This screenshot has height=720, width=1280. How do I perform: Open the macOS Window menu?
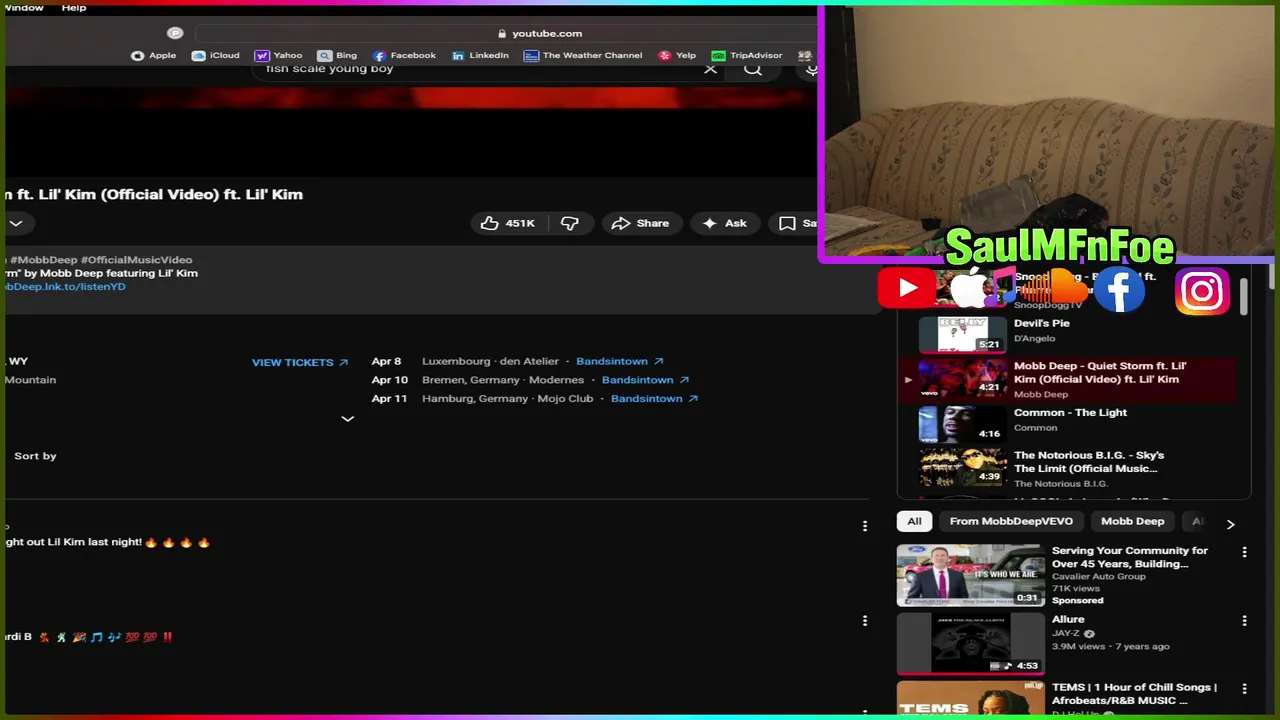23,7
